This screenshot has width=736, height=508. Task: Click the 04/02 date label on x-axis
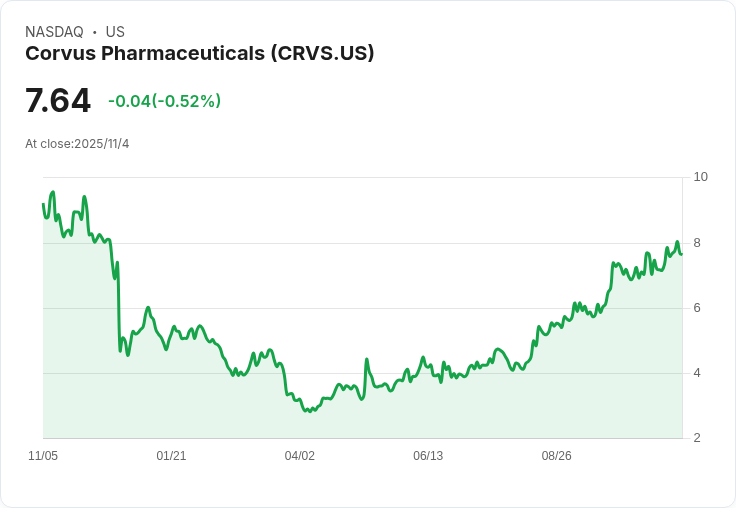pos(299,456)
